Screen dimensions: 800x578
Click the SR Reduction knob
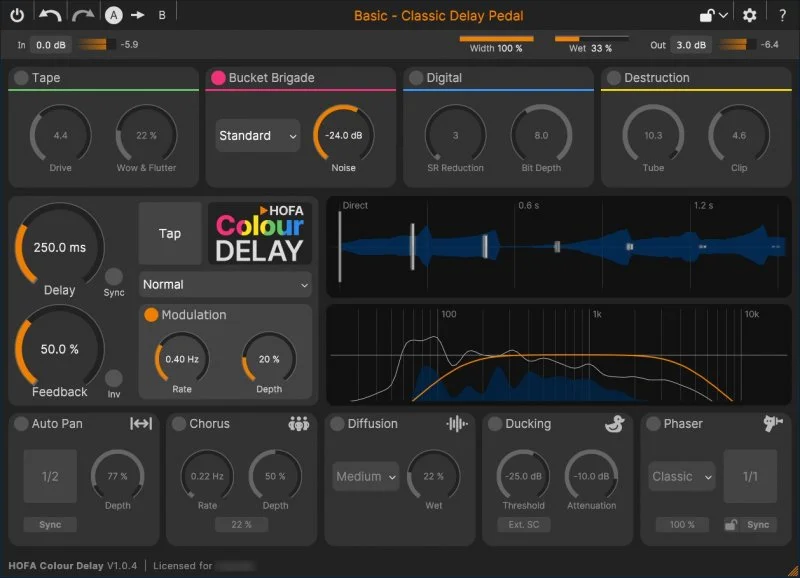coord(455,136)
